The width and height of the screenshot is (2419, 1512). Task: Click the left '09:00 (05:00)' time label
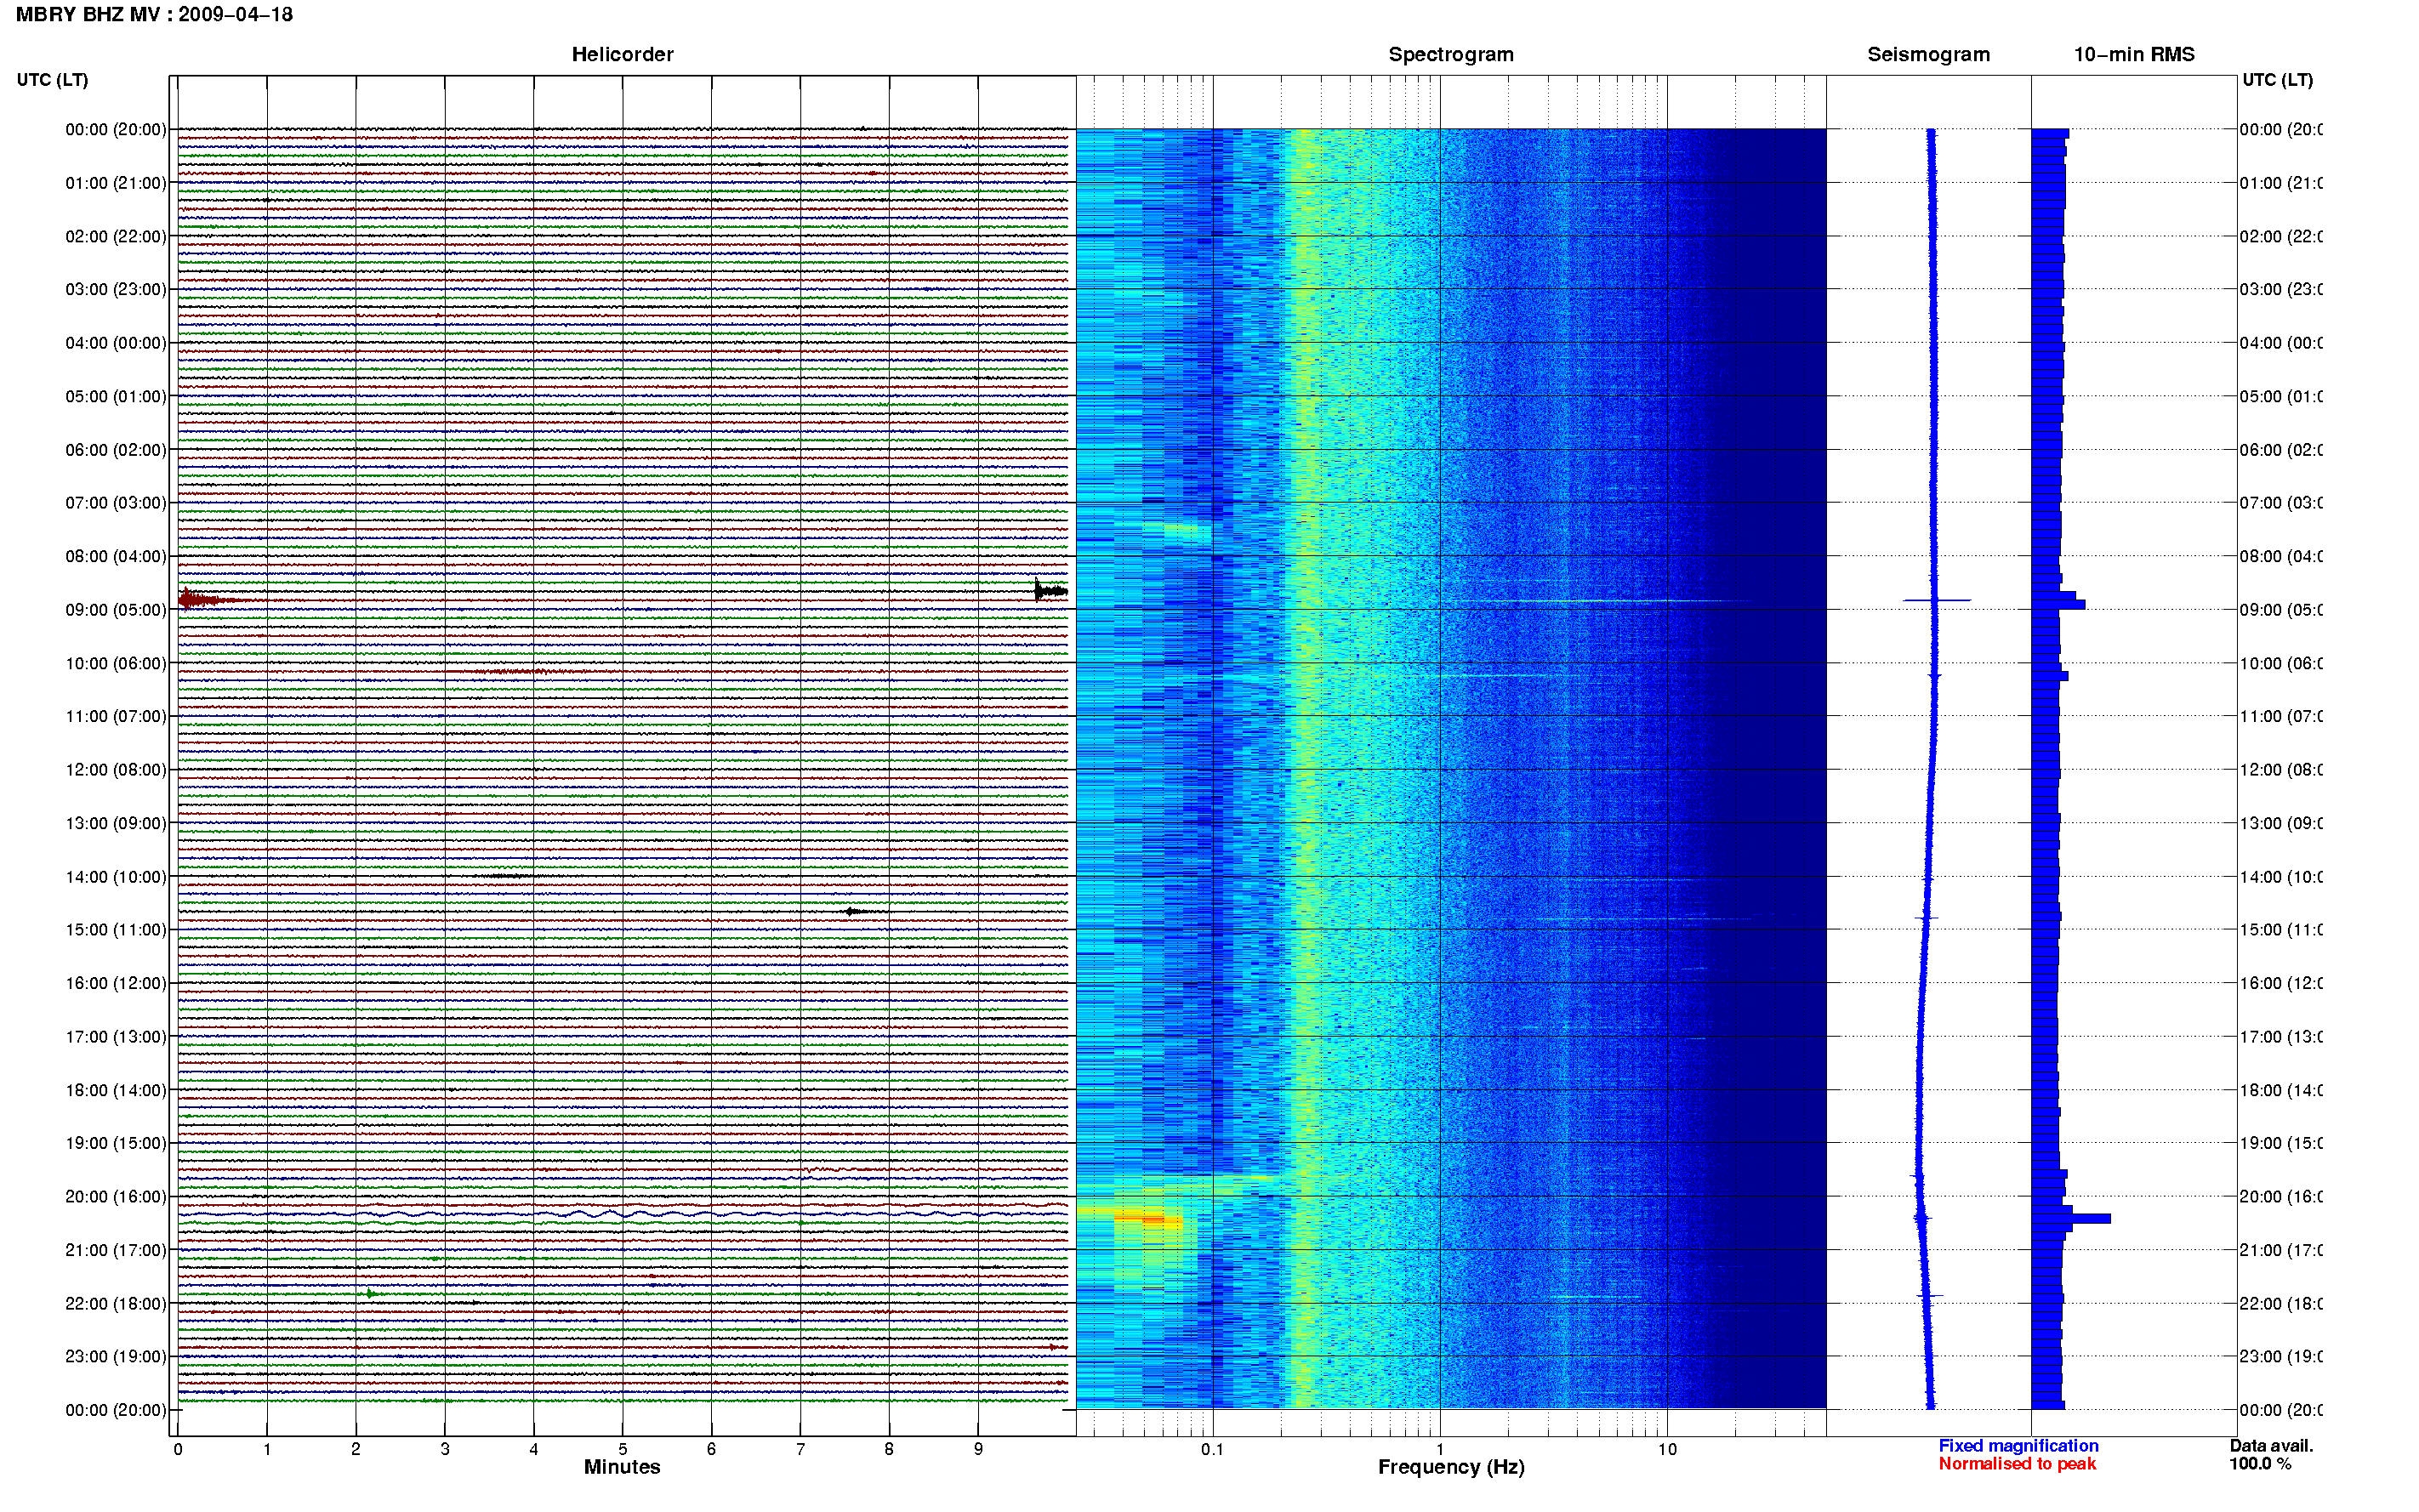(x=116, y=610)
